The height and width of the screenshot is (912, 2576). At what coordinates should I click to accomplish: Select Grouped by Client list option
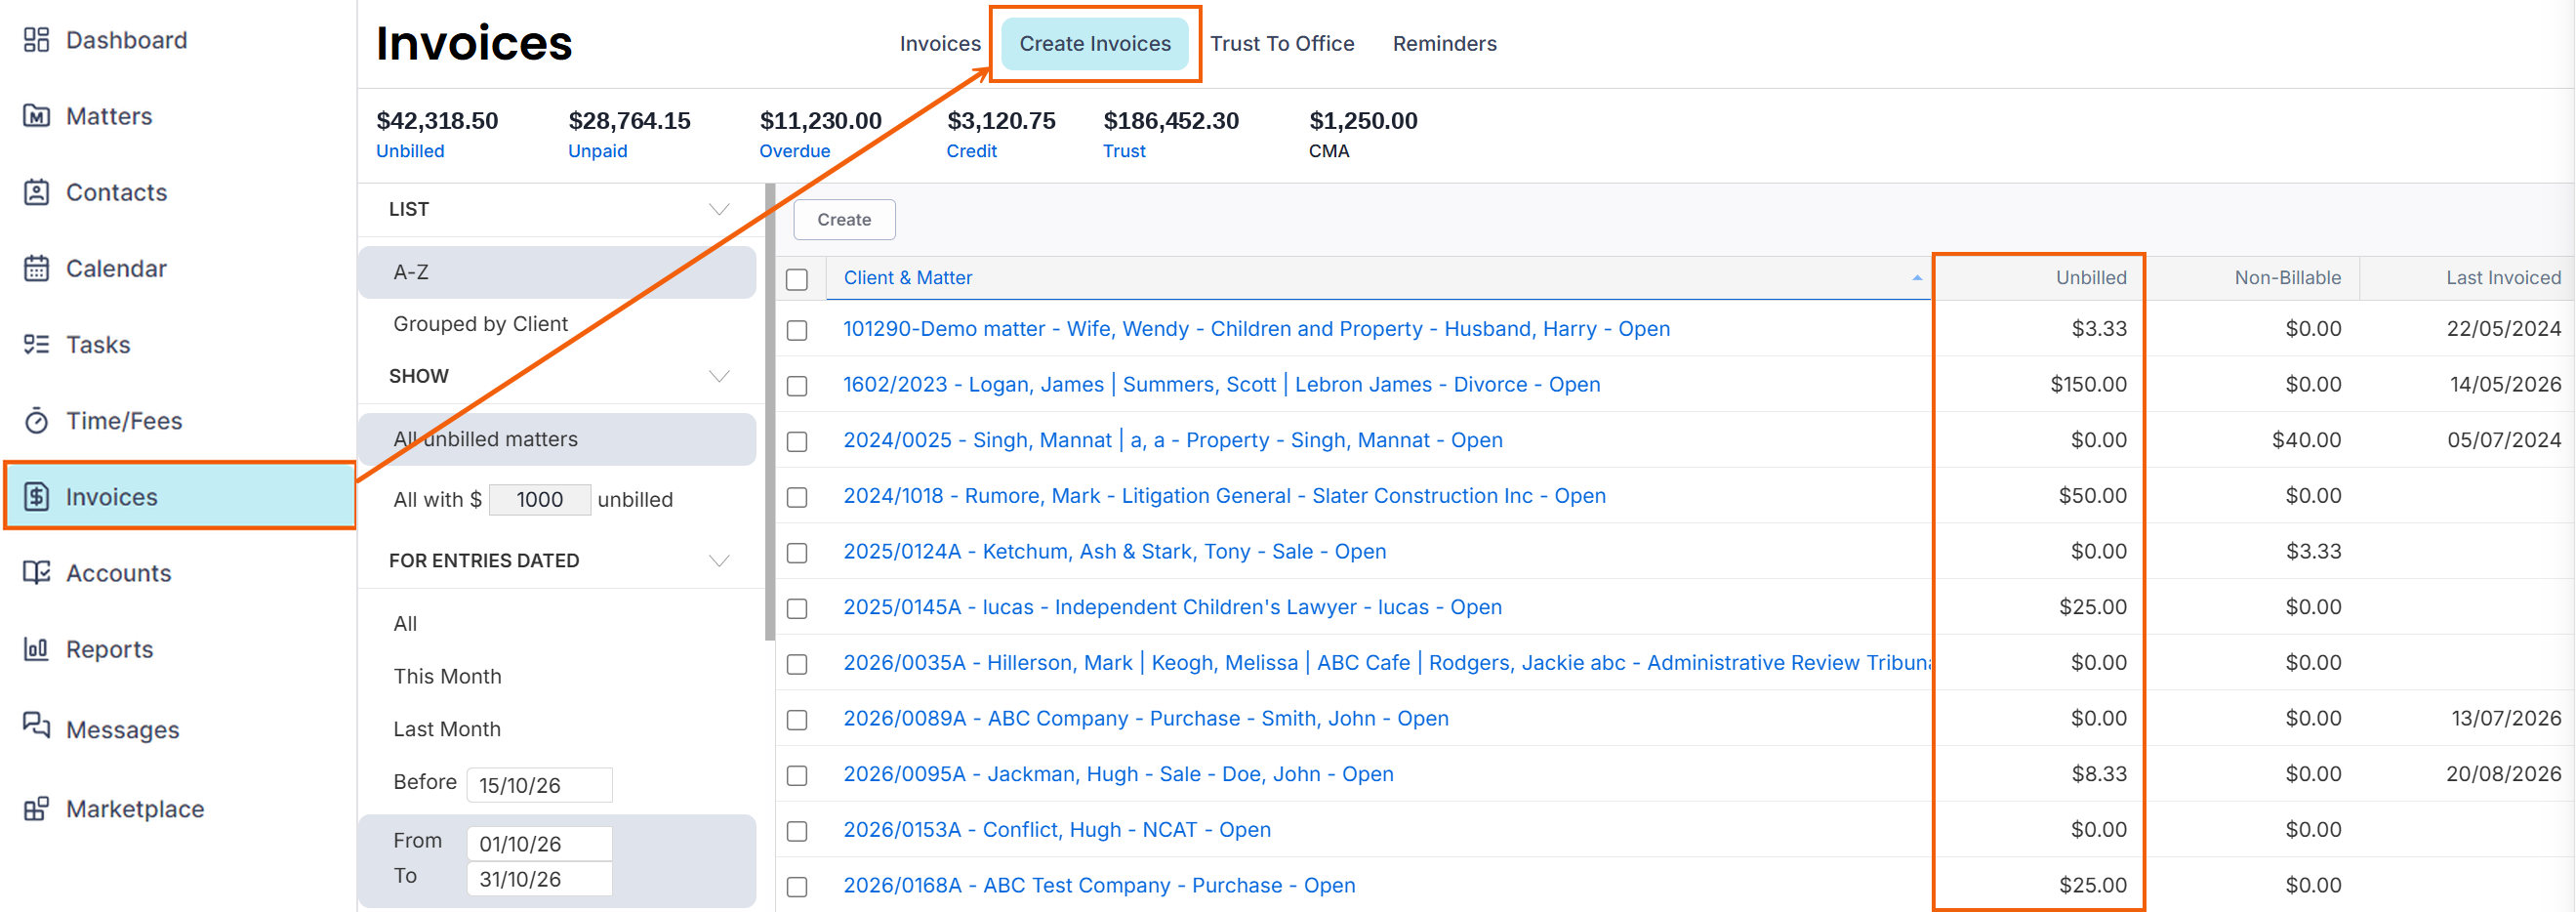[480, 324]
